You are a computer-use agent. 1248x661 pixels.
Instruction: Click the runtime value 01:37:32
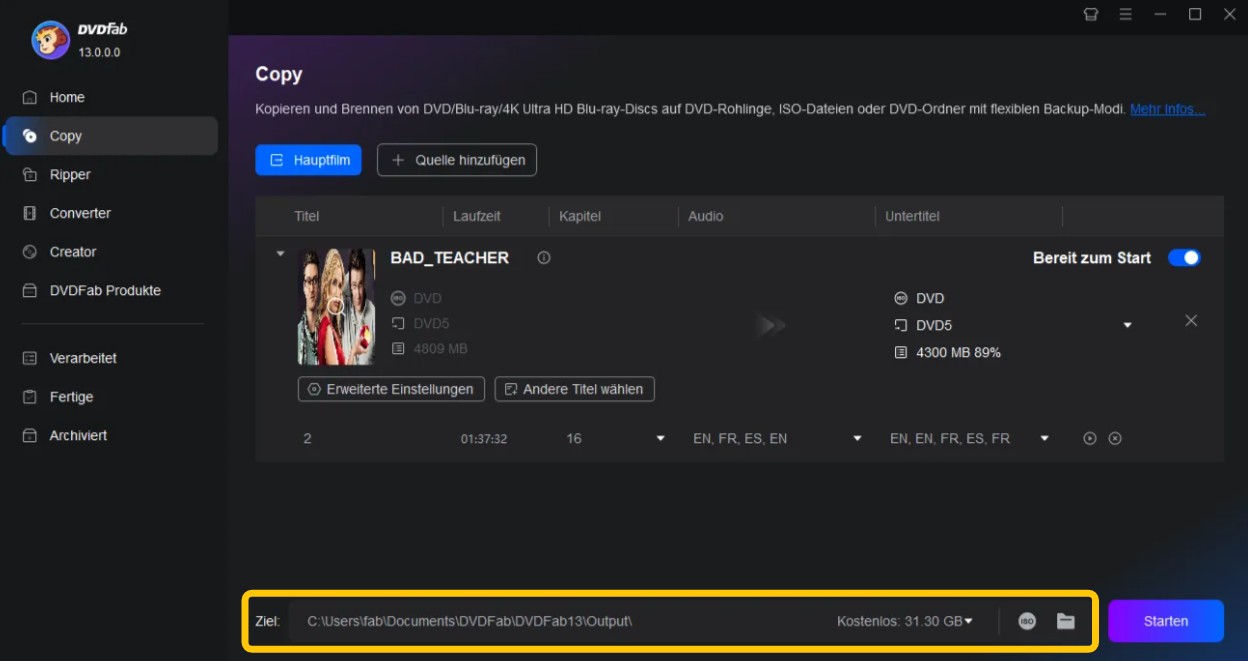click(x=484, y=439)
